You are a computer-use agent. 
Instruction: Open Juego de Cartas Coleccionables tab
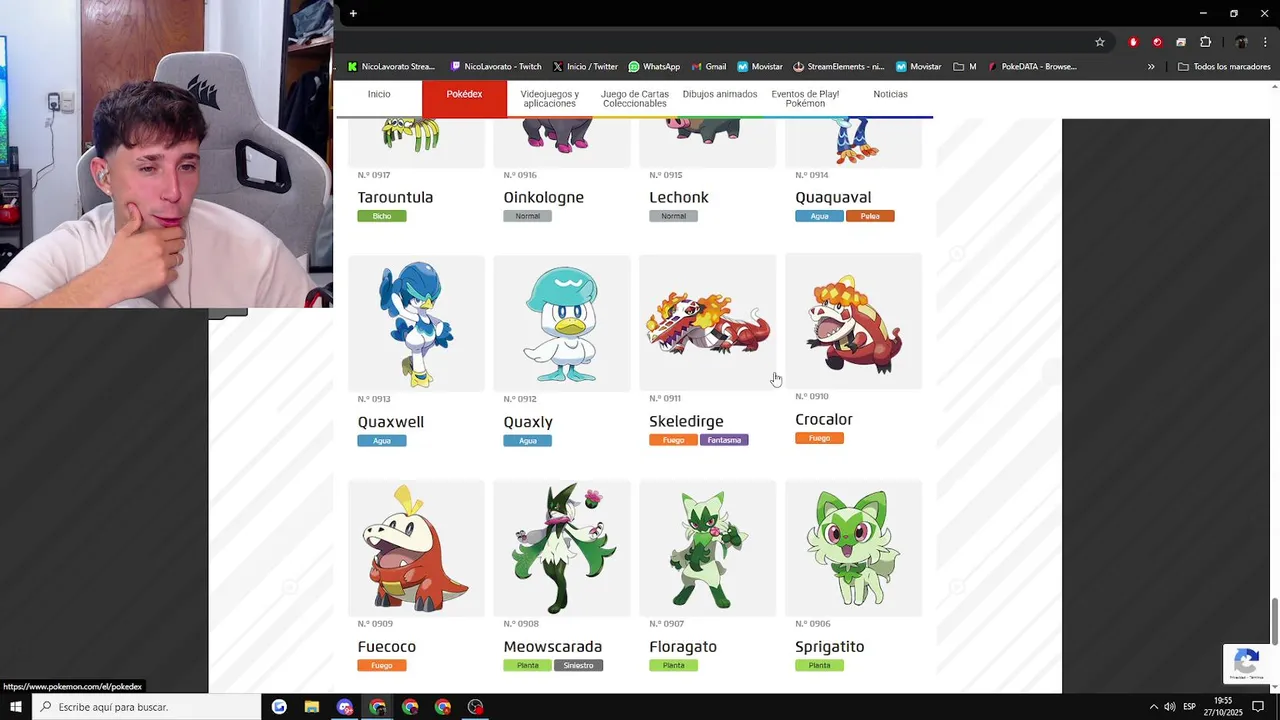(635, 99)
